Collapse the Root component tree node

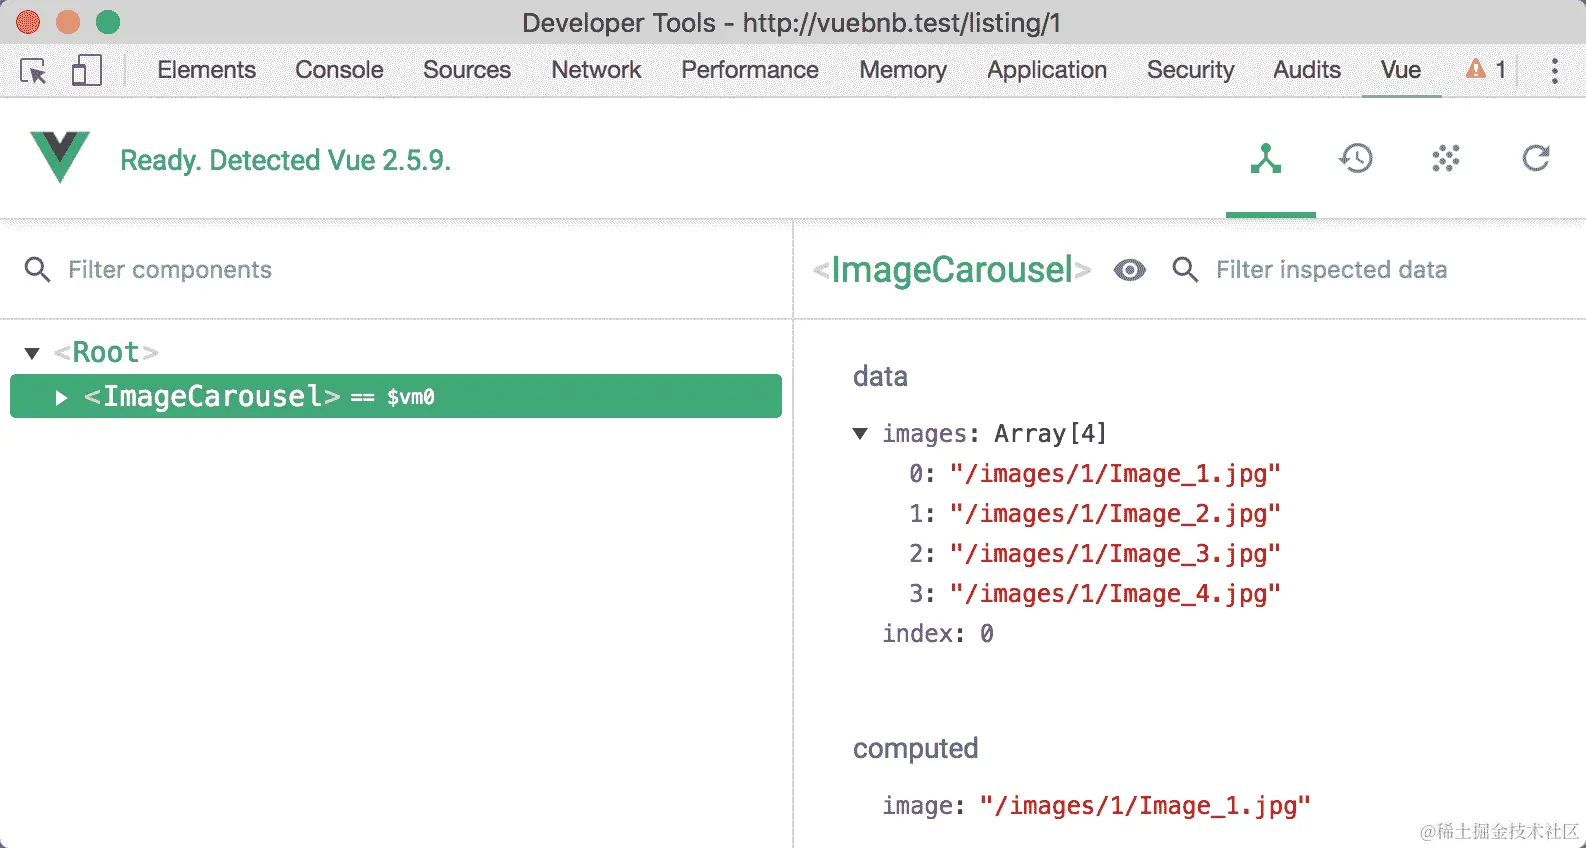32,353
